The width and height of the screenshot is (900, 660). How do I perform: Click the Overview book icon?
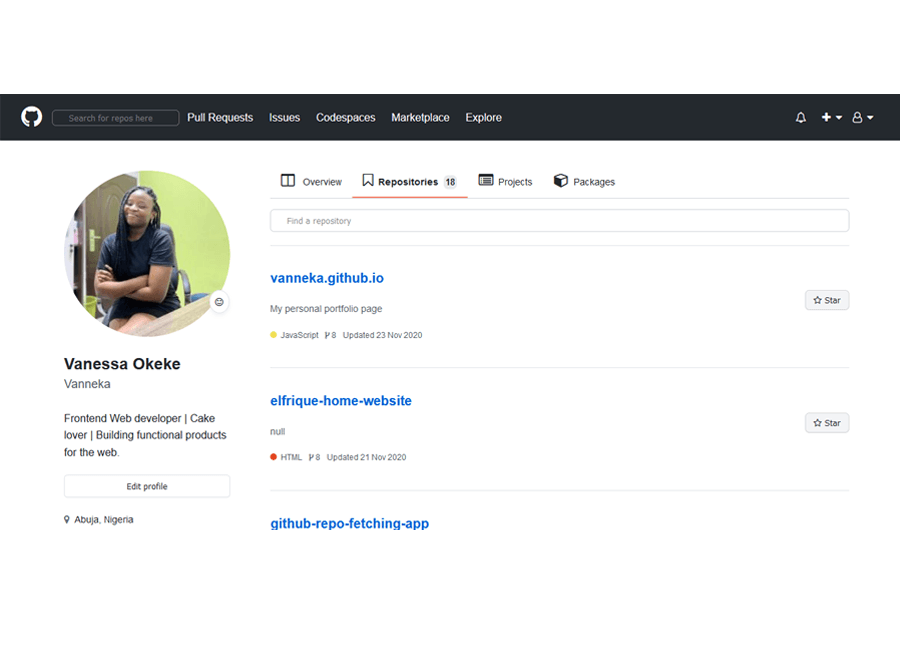click(288, 181)
